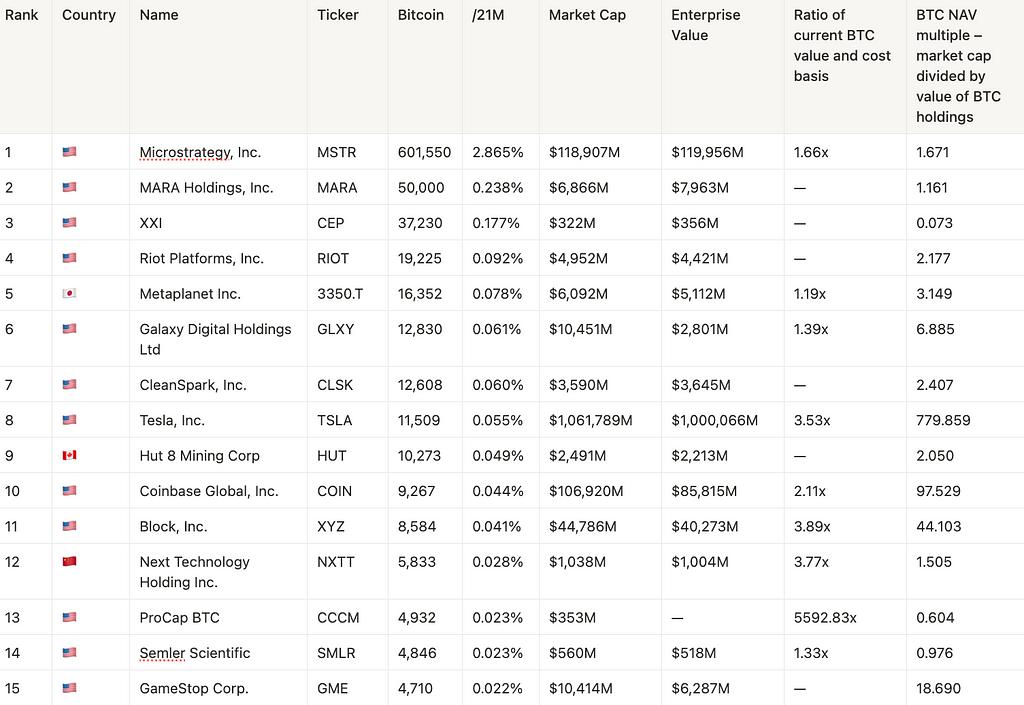Click the Japan flag in Metaplanet row
The image size is (1024, 705).
69,293
